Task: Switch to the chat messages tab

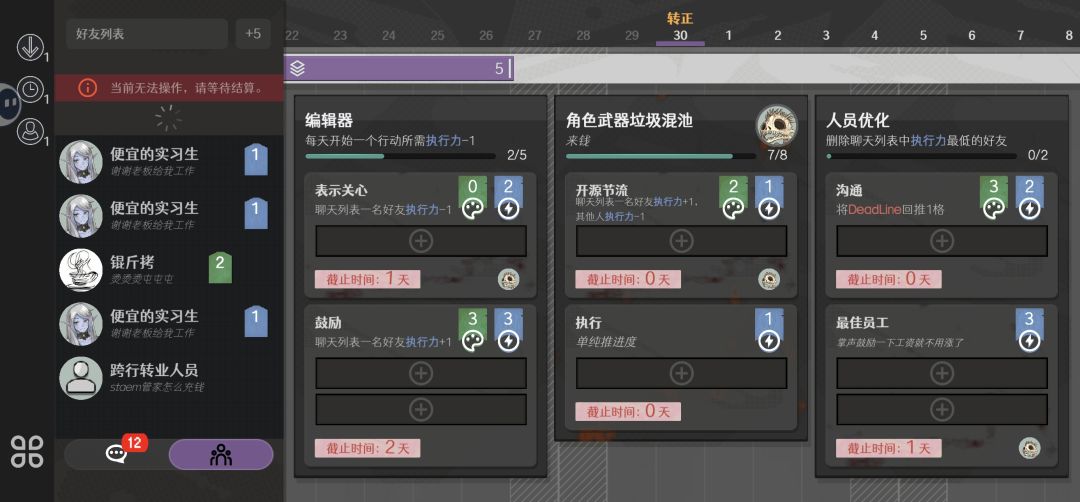Action: [x=116, y=454]
